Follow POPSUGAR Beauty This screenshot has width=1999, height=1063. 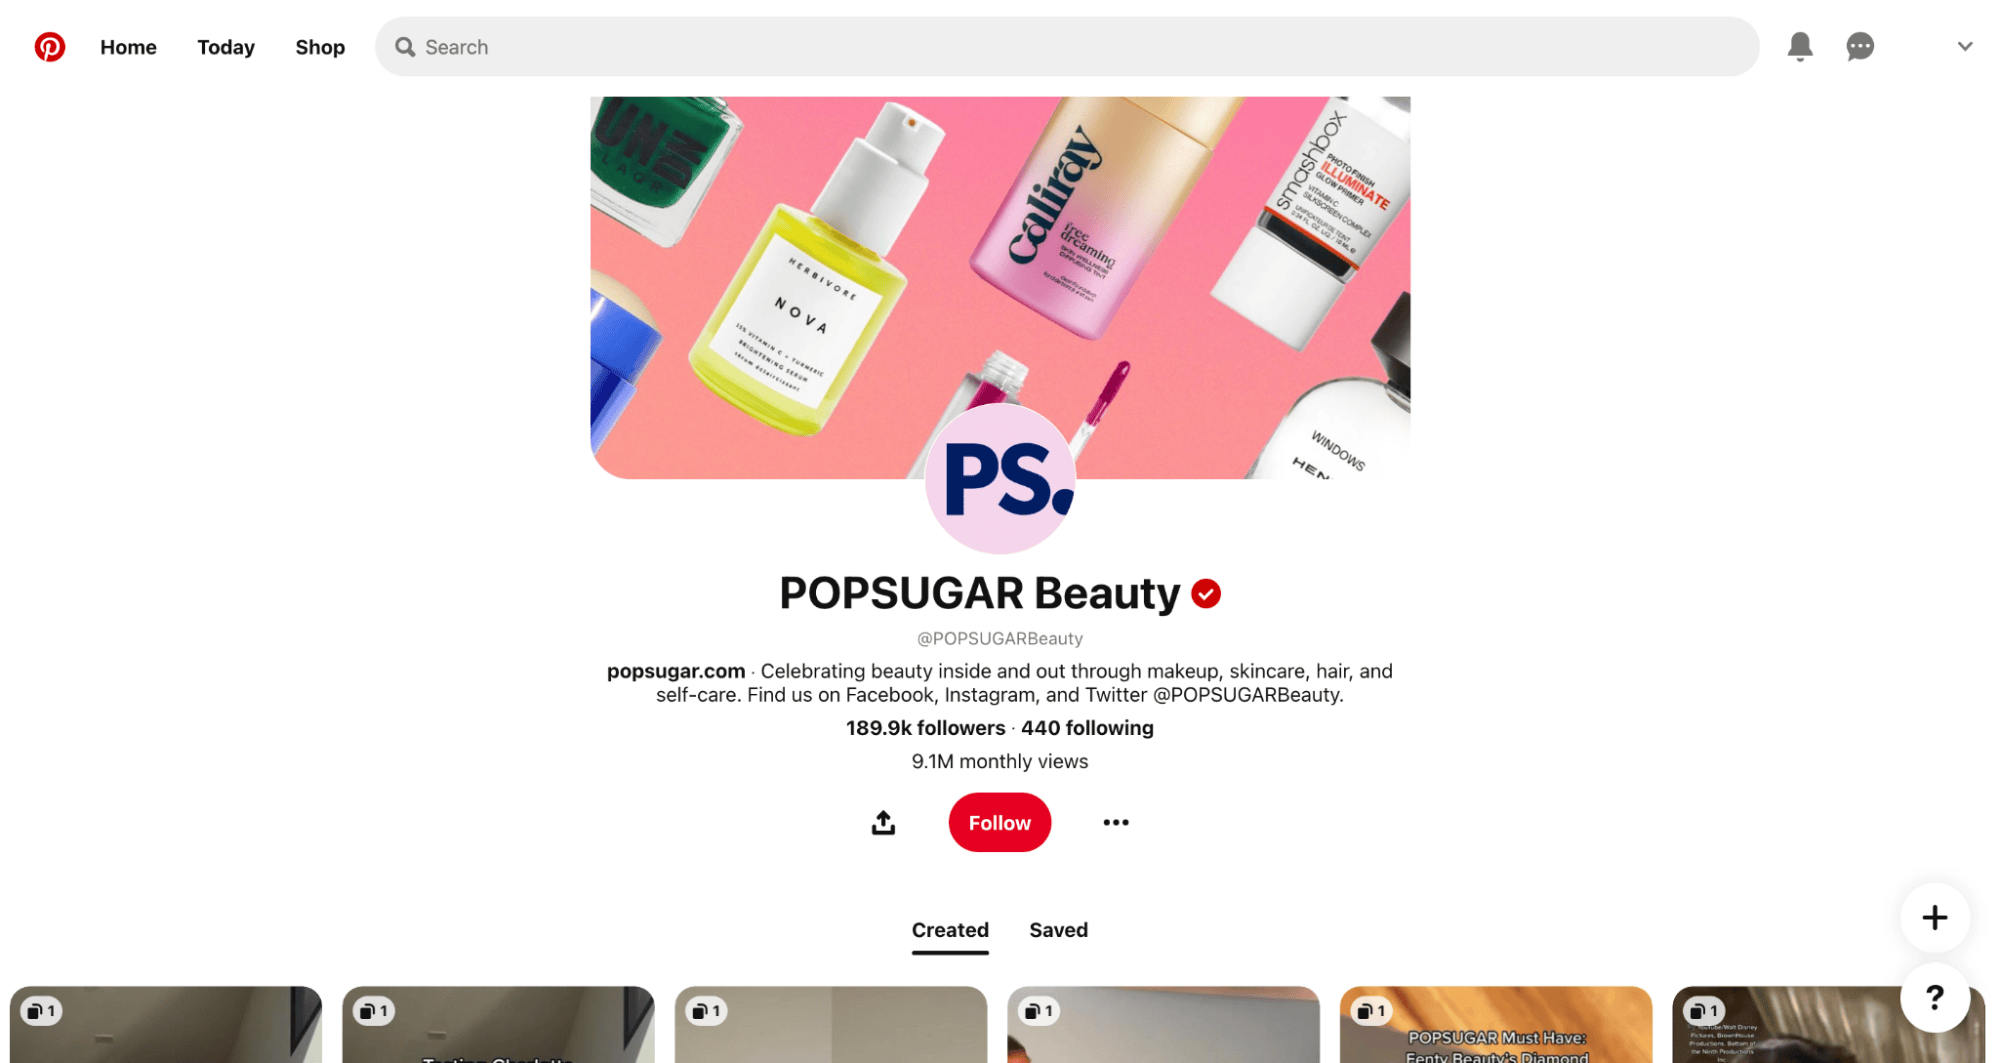pos(1000,822)
